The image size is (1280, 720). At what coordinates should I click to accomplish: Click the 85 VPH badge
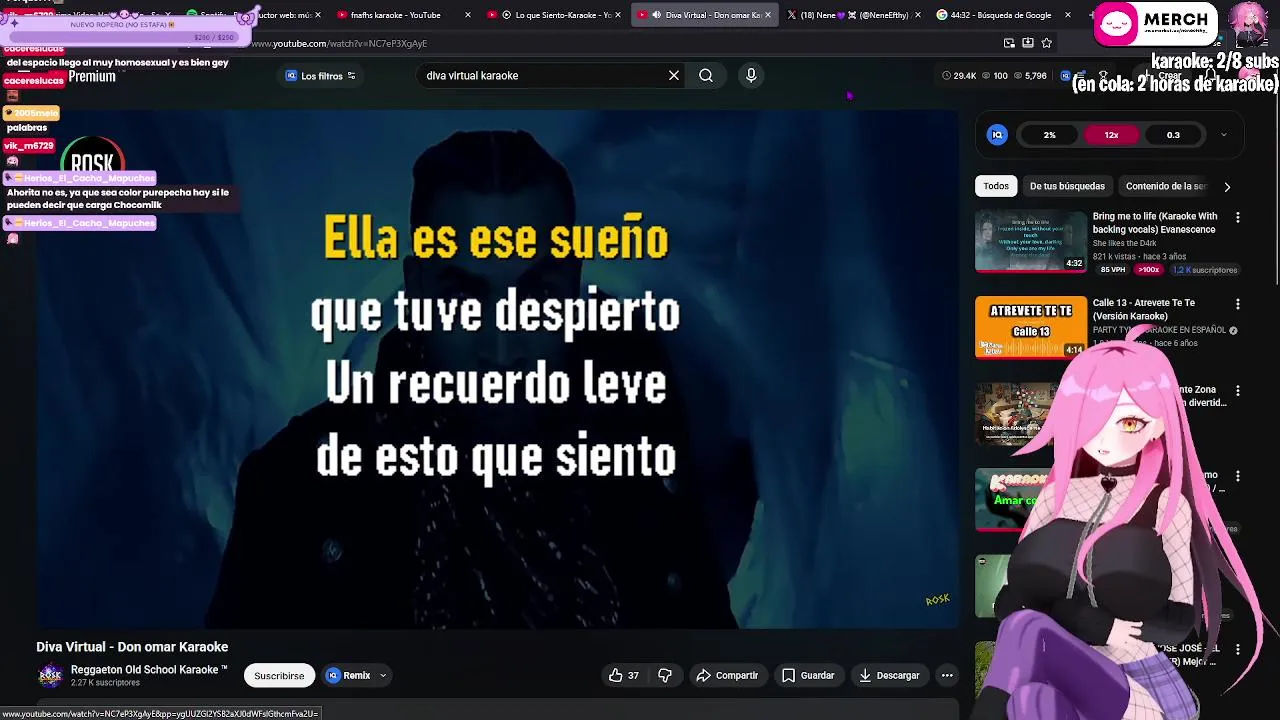pyautogui.click(x=1112, y=270)
